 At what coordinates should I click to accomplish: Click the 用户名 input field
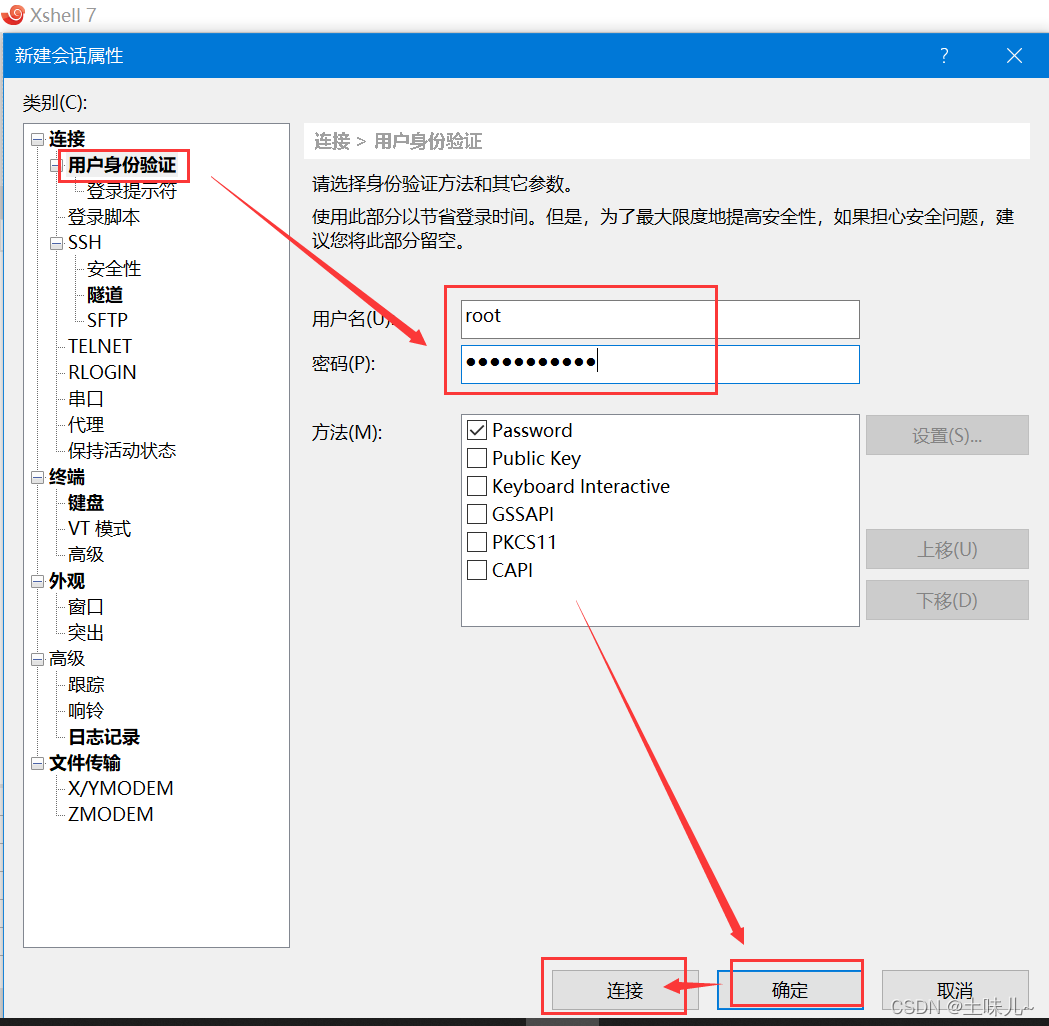pyautogui.click(x=660, y=319)
